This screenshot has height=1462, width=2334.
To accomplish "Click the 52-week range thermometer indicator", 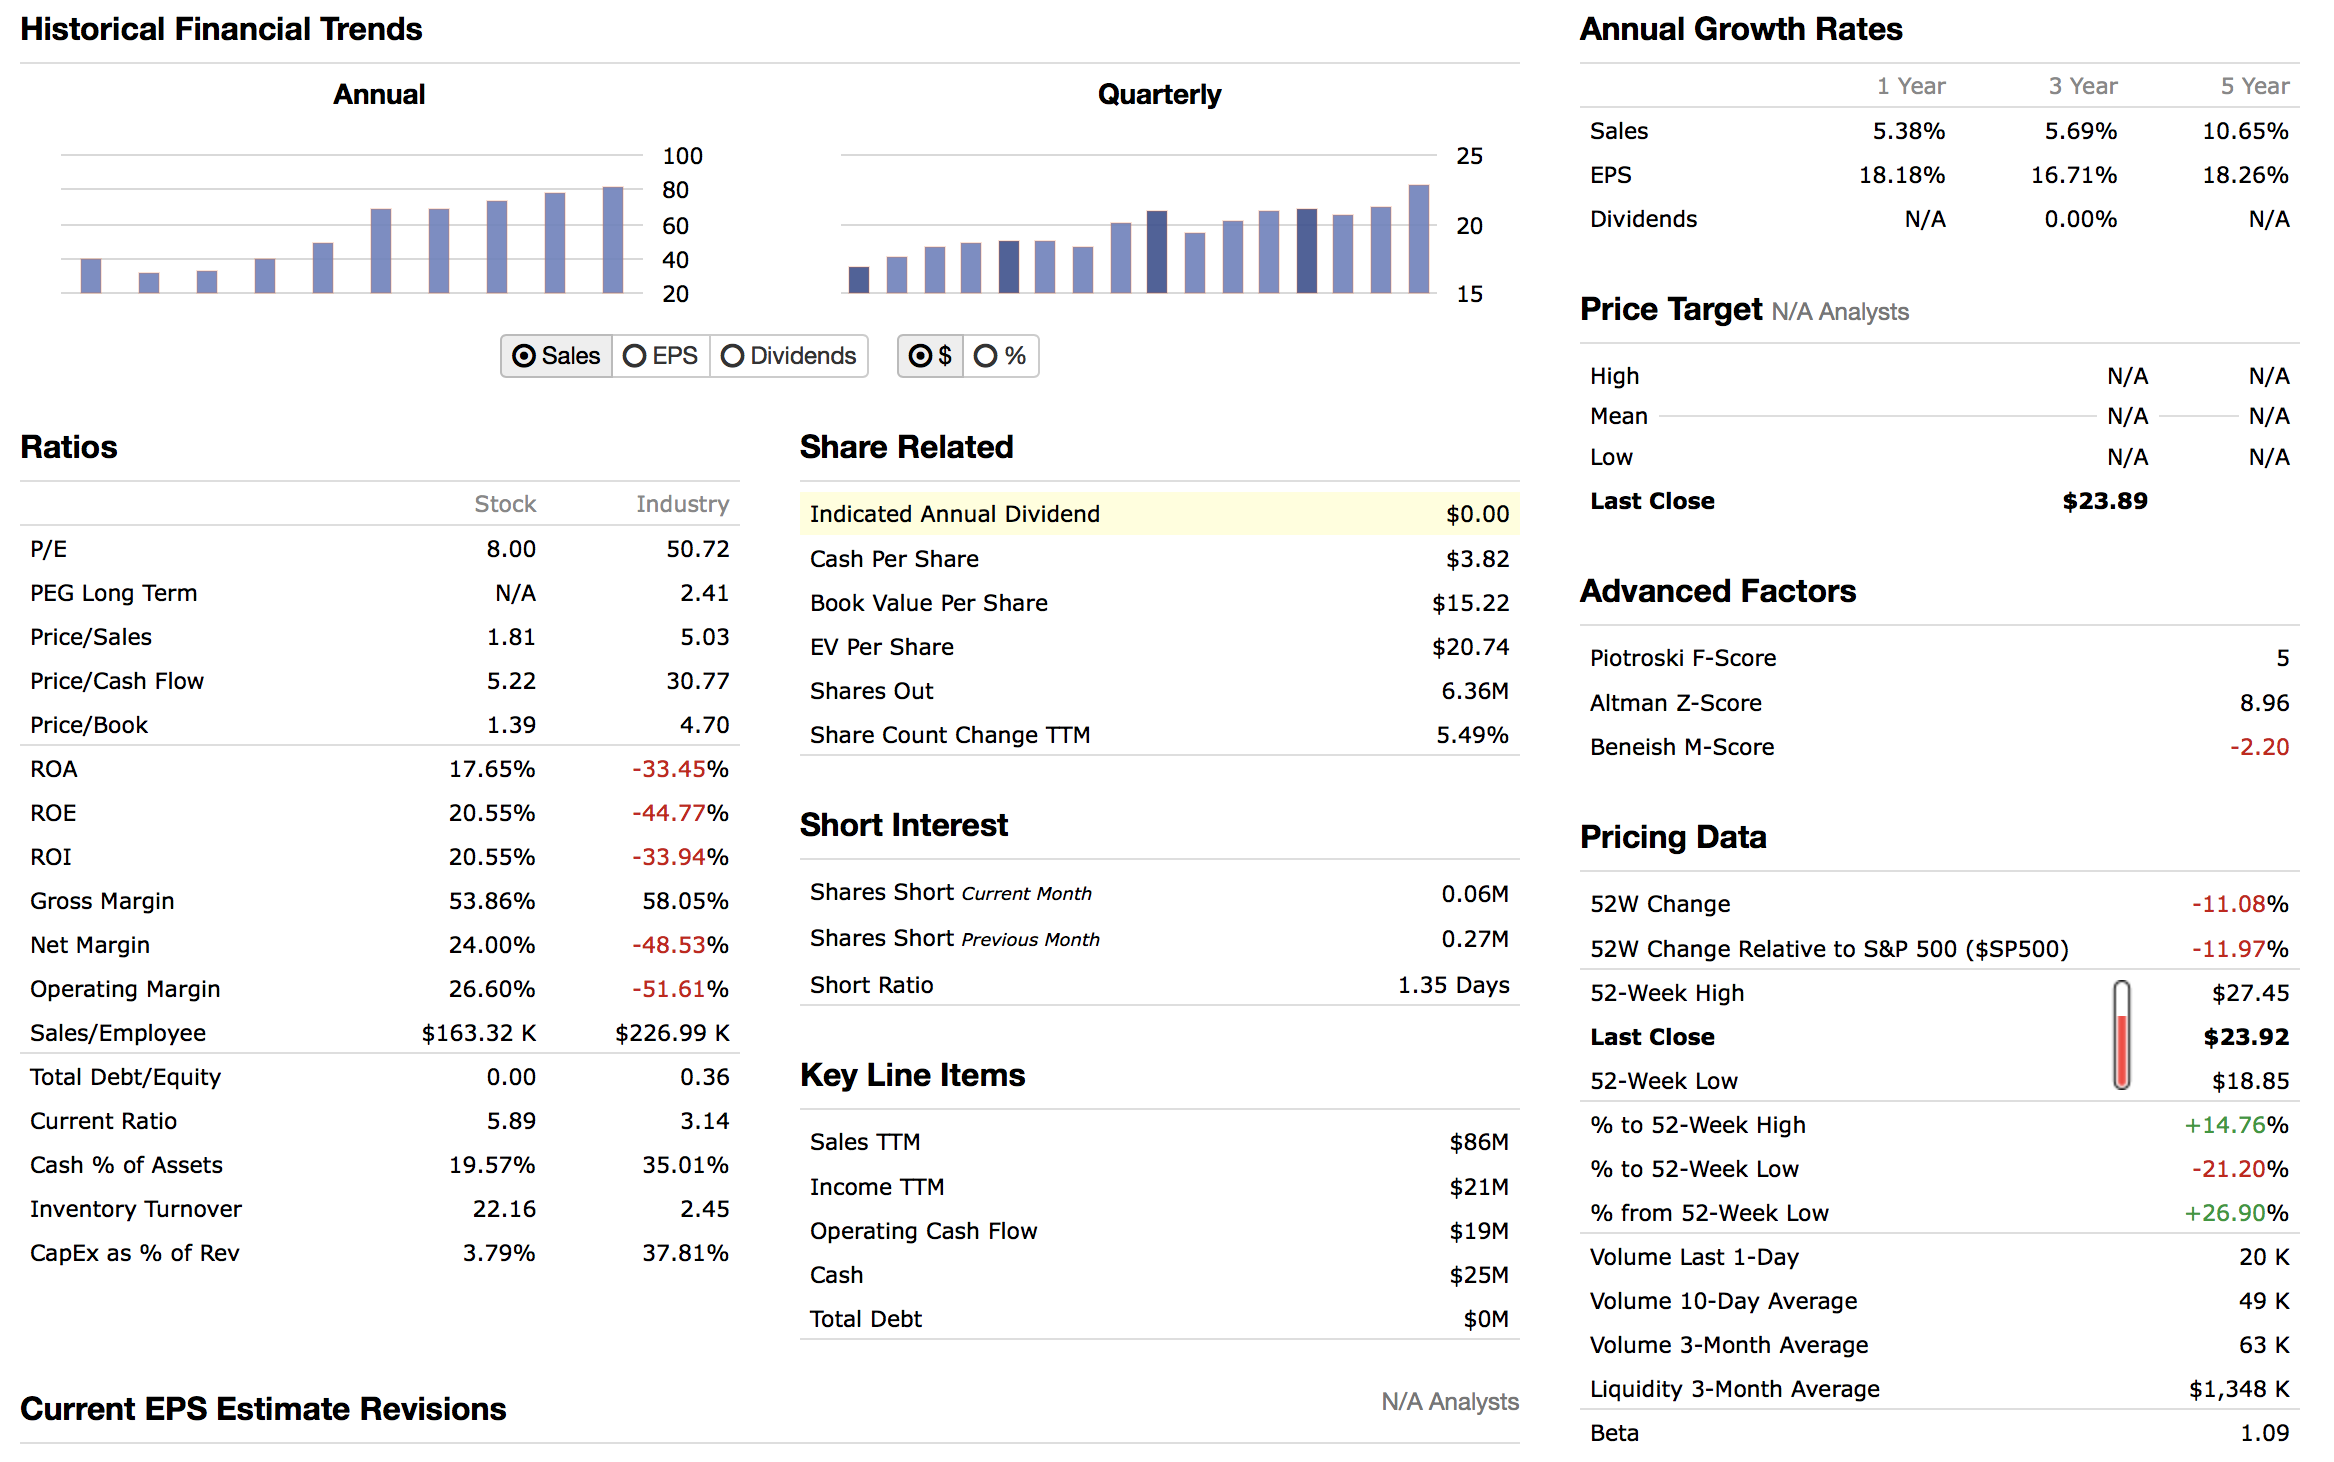I will (2121, 1035).
